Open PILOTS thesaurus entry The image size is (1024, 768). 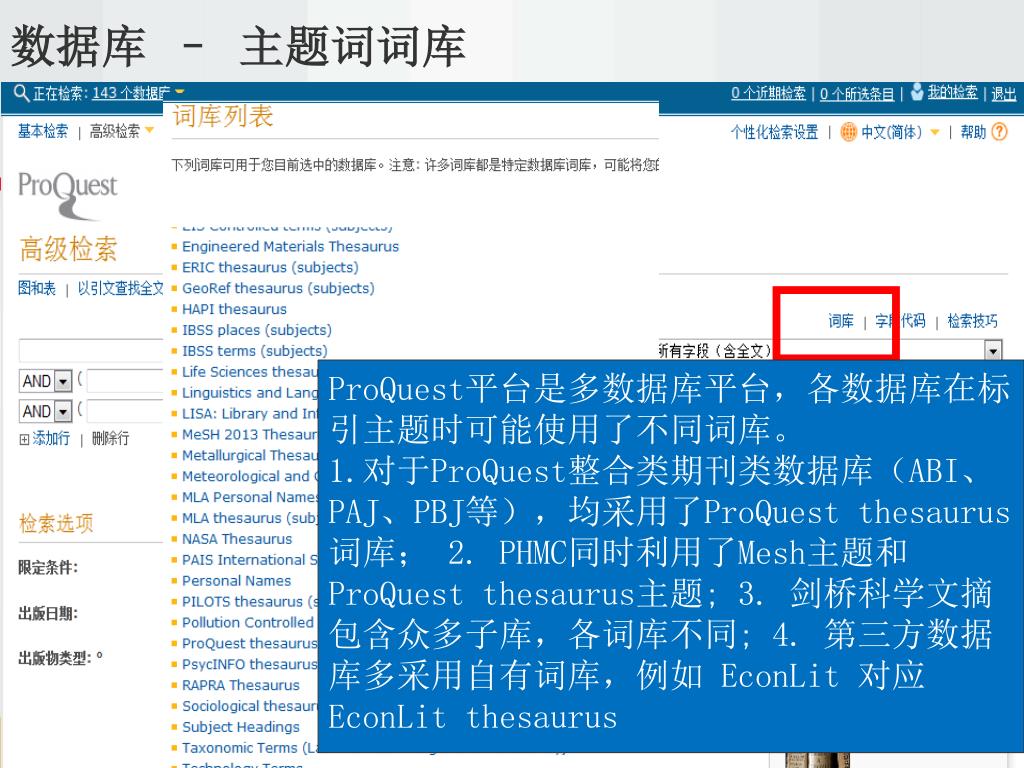coord(249,601)
